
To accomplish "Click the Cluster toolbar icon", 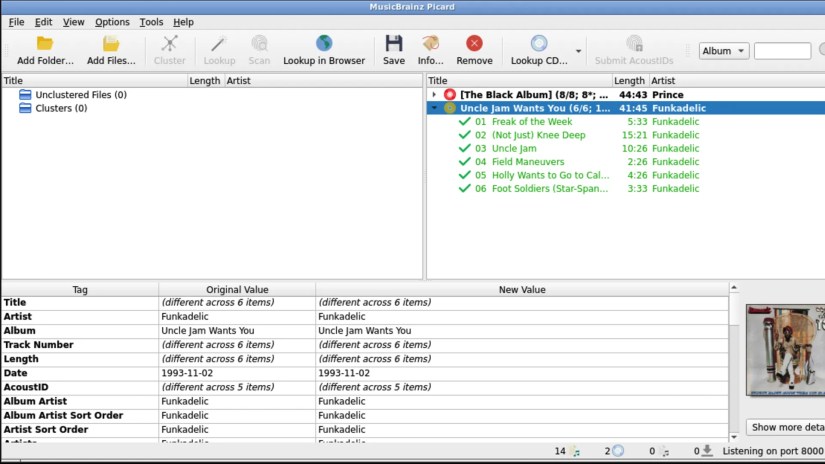I will click(x=169, y=44).
